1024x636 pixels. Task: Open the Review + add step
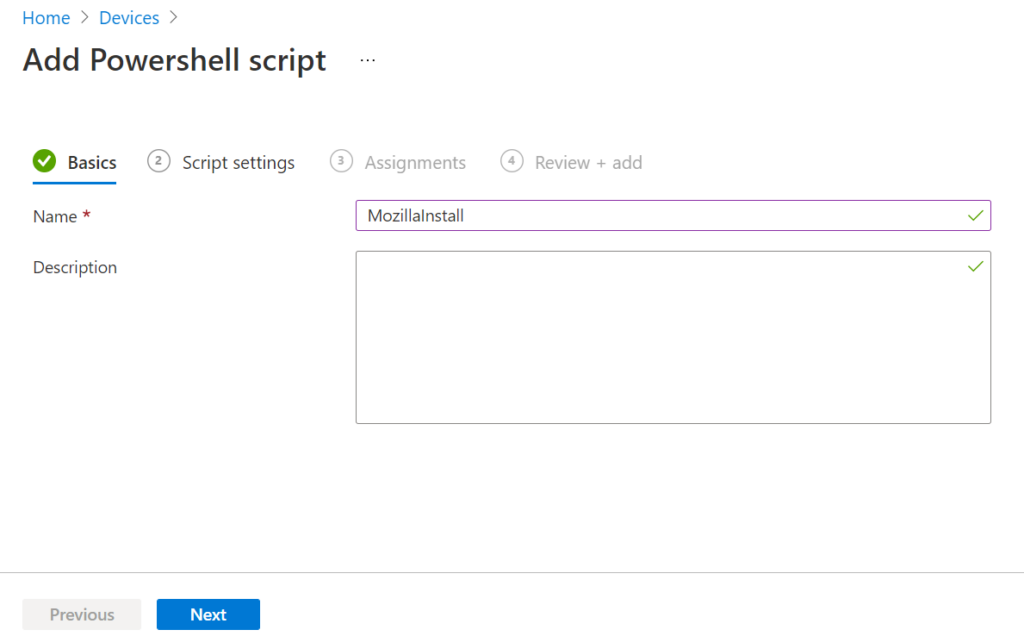coord(587,161)
